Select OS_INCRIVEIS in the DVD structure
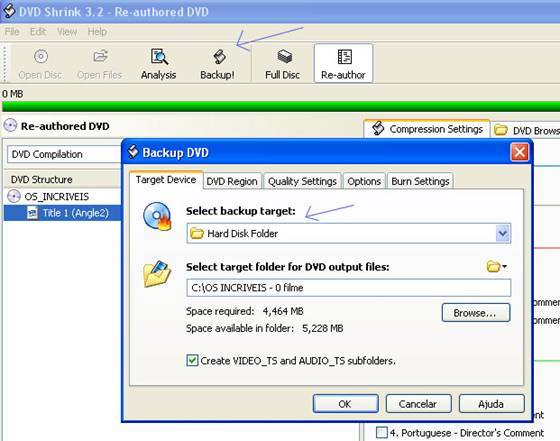This screenshot has width=560, height=441. pyautogui.click(x=56, y=196)
